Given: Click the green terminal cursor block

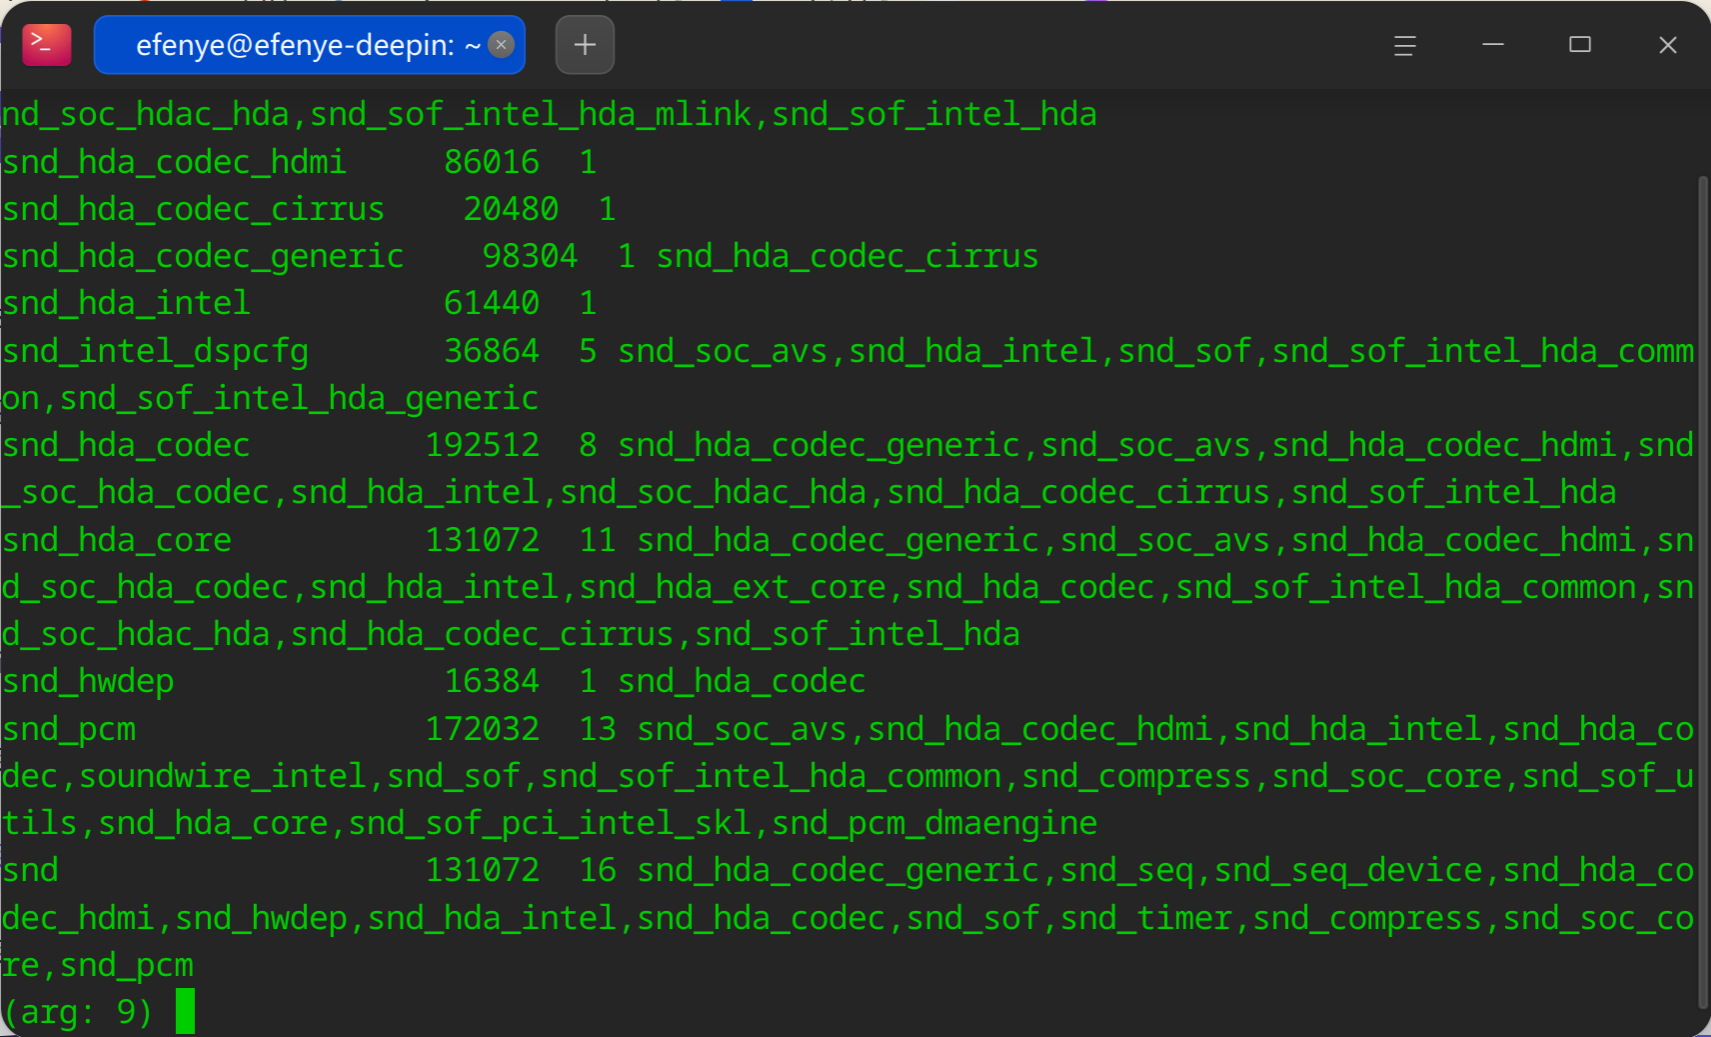Looking at the screenshot, I should pos(185,1011).
